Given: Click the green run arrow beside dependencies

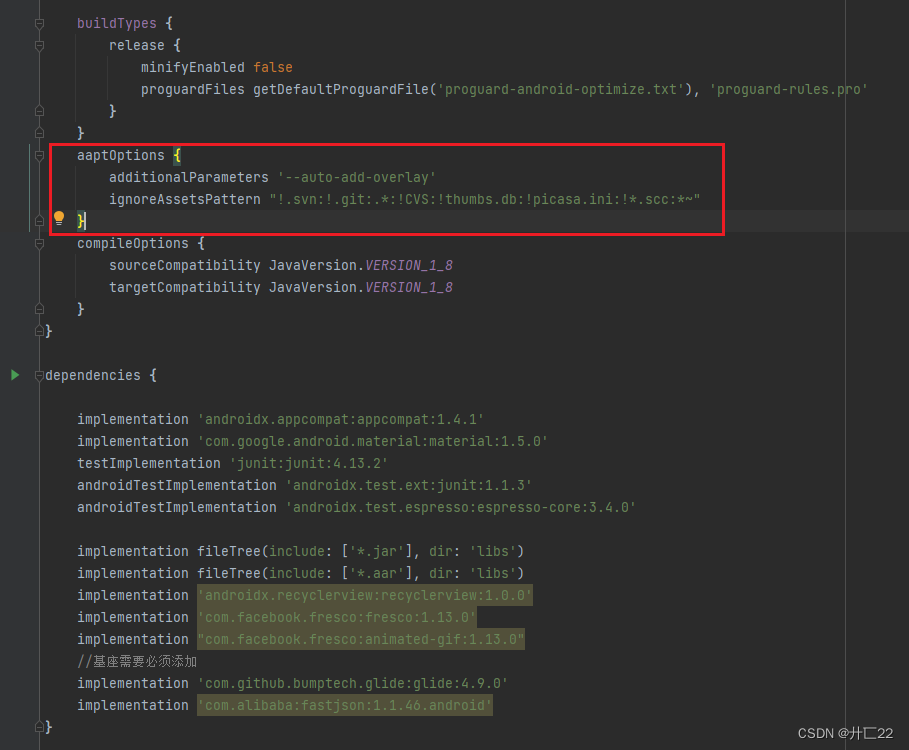Looking at the screenshot, I should pyautogui.click(x=14, y=375).
